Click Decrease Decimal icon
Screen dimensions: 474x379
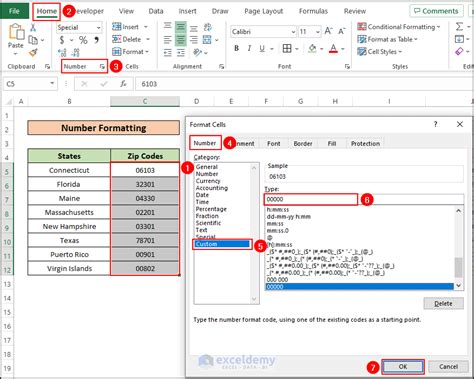(x=76, y=52)
